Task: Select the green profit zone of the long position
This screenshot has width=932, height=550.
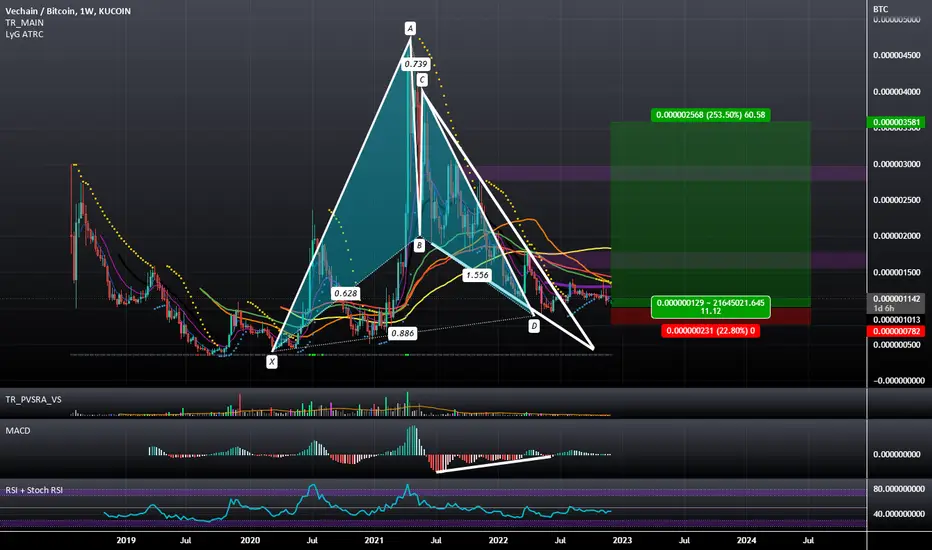Action: 710,214
